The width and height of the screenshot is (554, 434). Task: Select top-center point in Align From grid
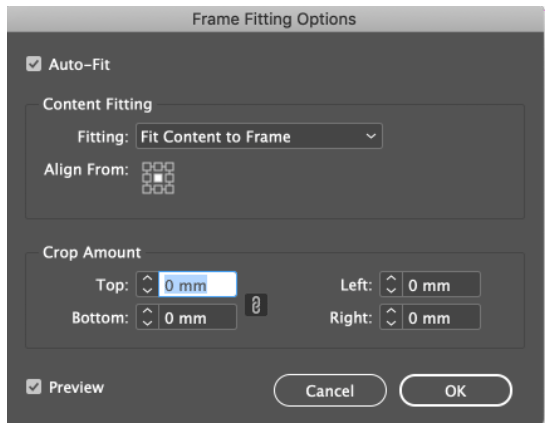tap(158, 167)
